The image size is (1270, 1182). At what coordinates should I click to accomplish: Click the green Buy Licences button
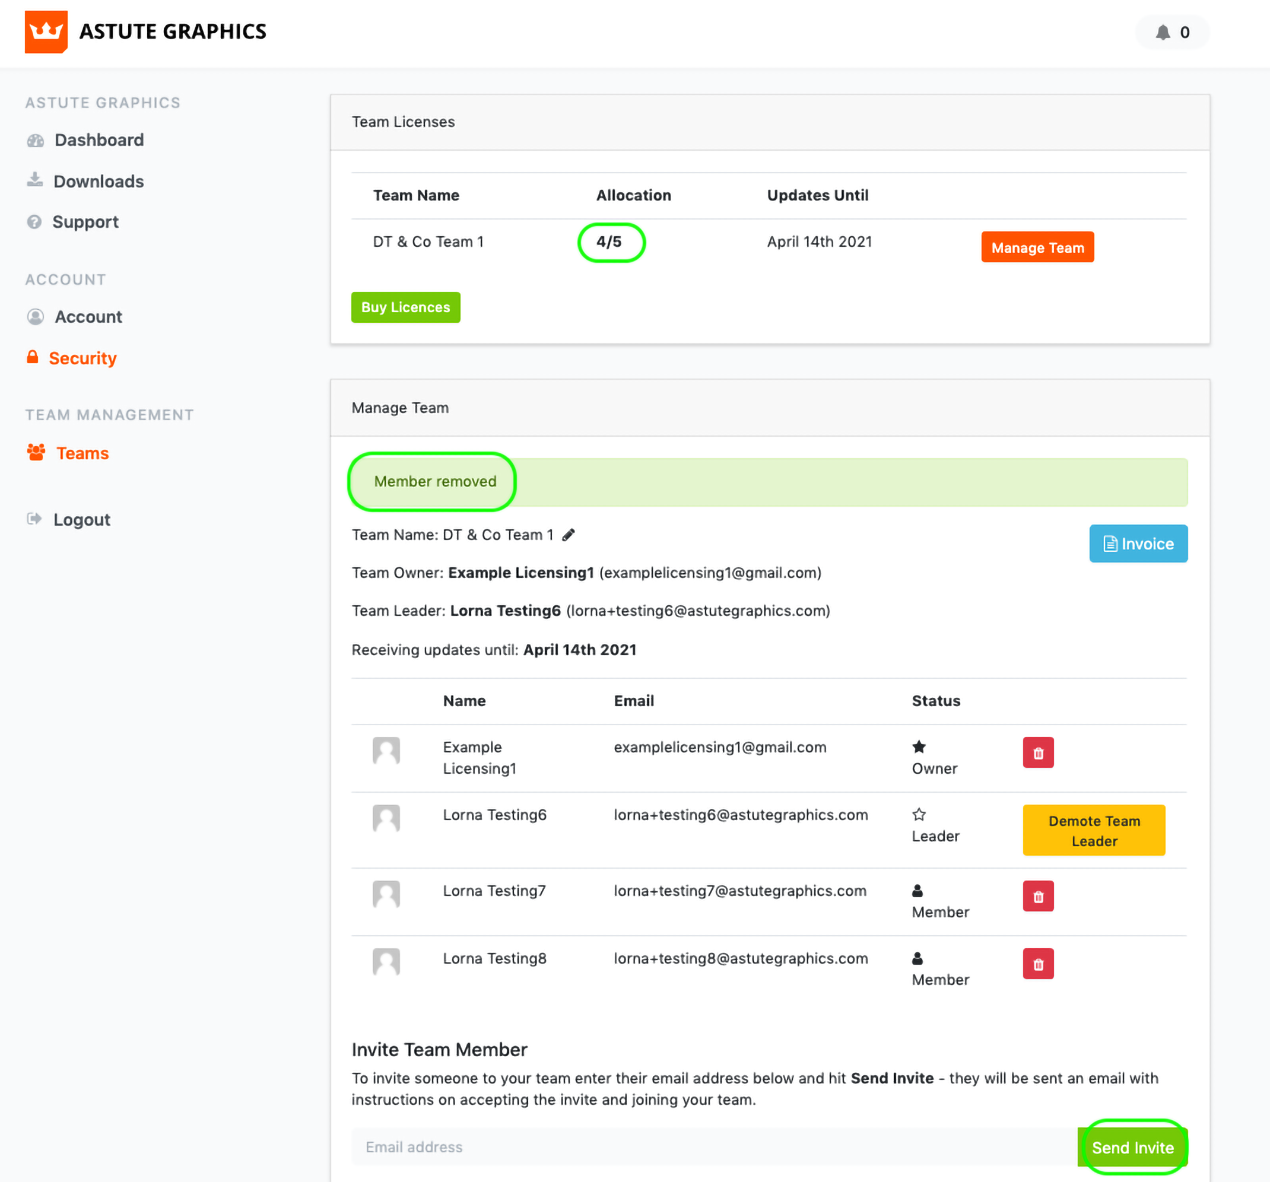click(405, 307)
